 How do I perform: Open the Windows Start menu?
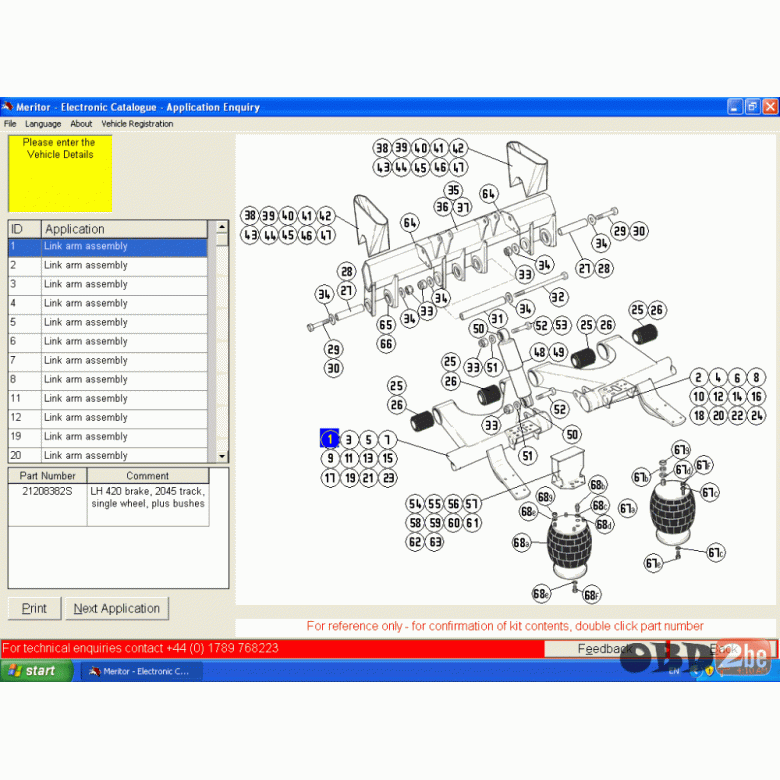click(36, 671)
